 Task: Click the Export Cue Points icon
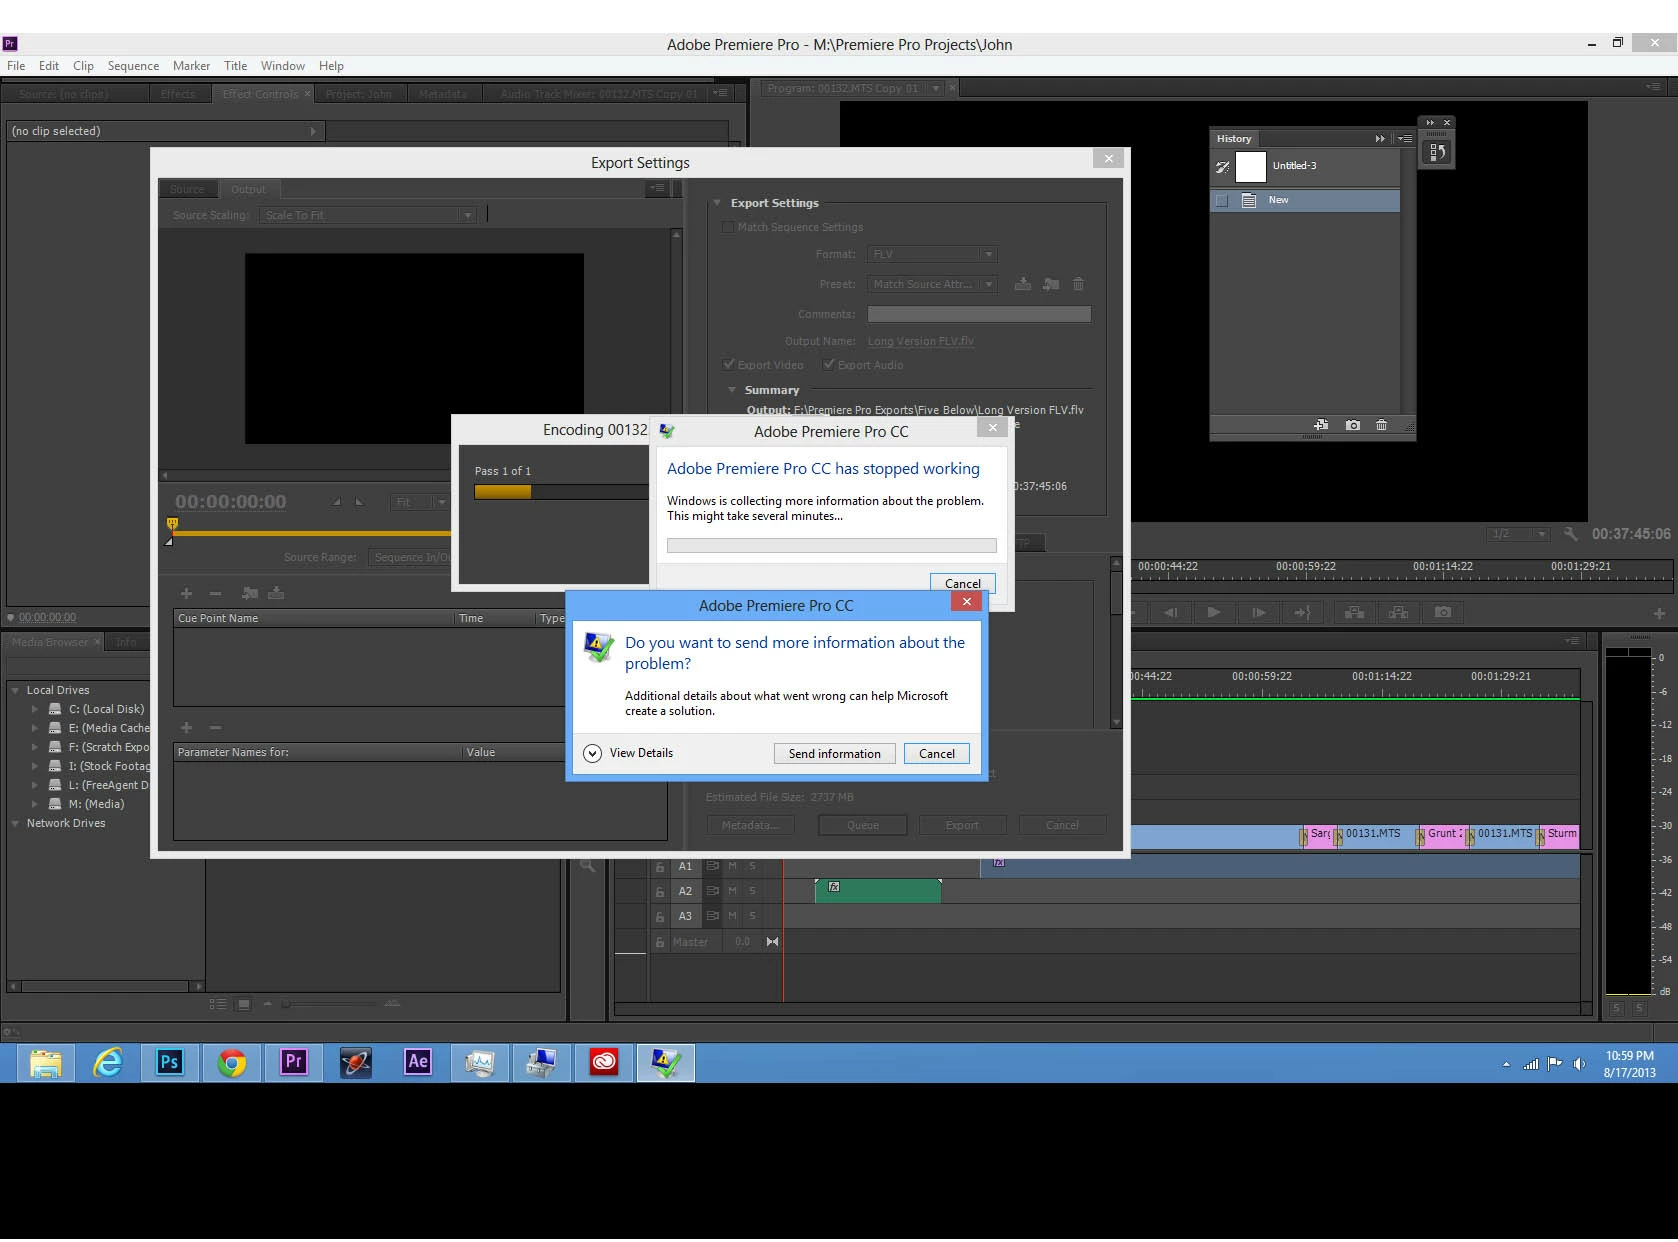(x=276, y=593)
